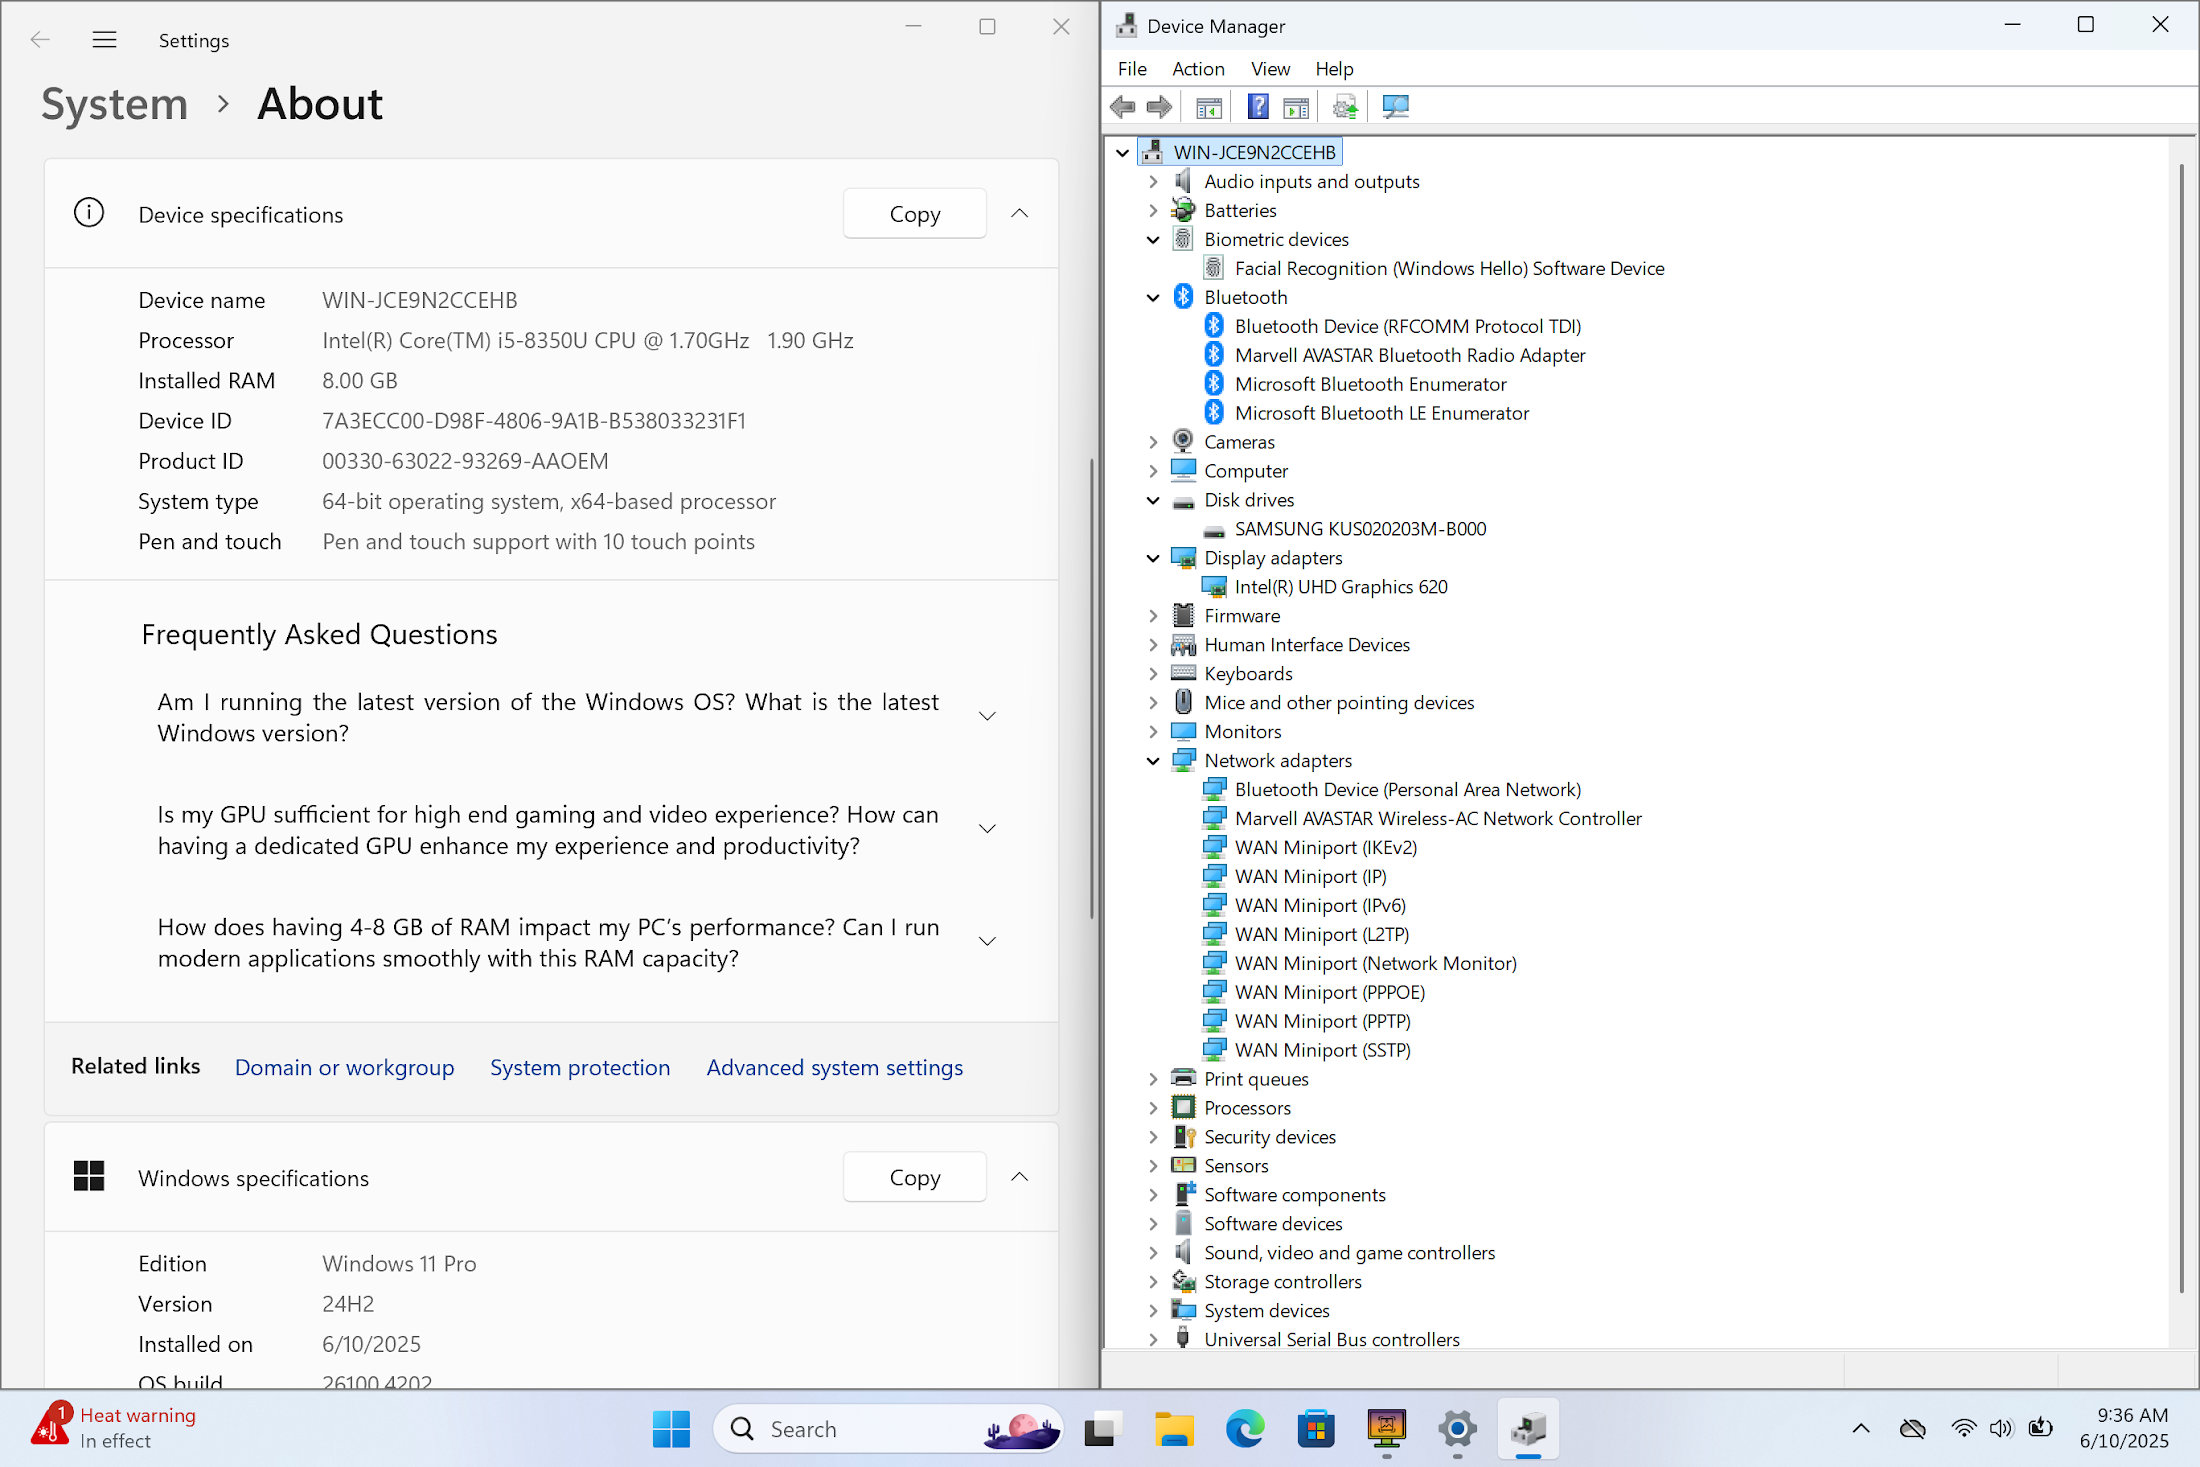Expand the Batteries node
This screenshot has height=1467, width=2200.
coord(1153,211)
